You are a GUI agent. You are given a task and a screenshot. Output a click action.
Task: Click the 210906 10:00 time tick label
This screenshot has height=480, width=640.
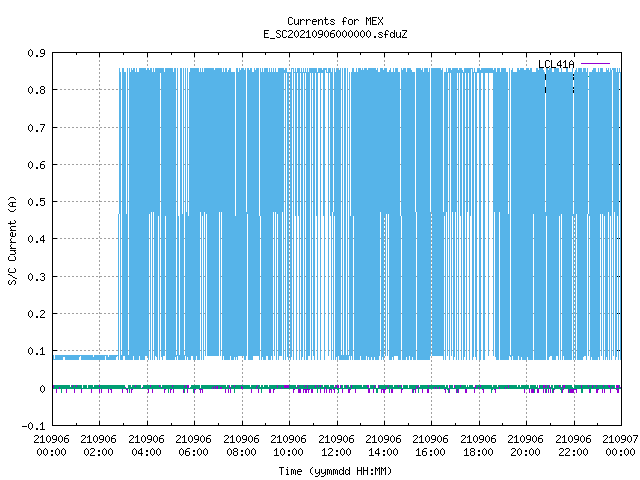[289, 445]
